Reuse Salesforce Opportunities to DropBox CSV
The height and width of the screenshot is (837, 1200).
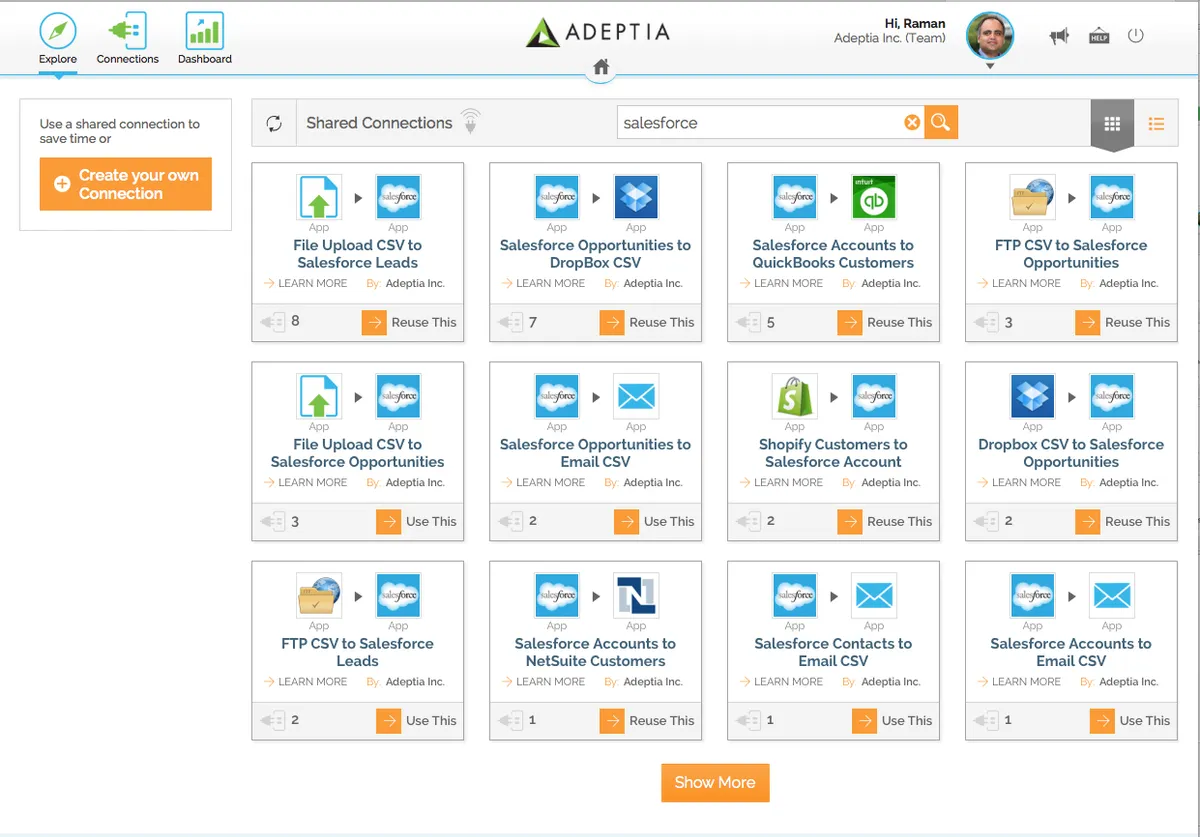[647, 322]
